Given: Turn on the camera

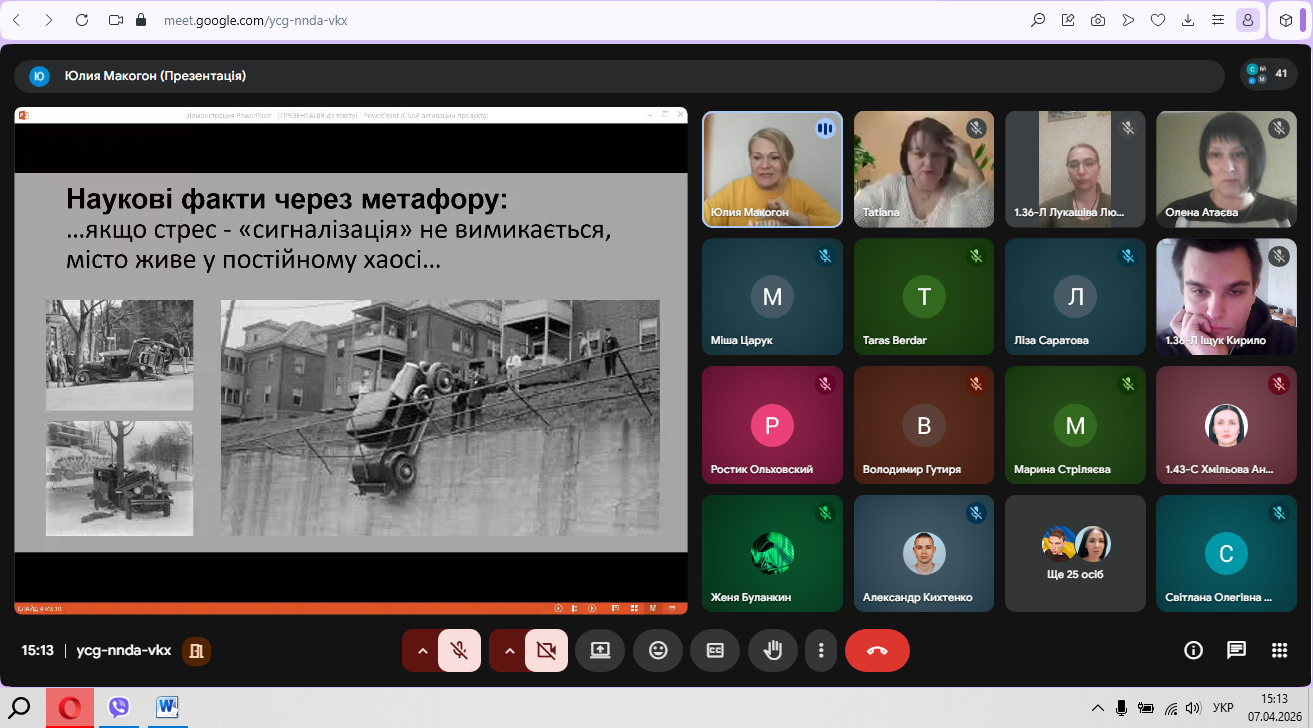Looking at the screenshot, I should pyautogui.click(x=546, y=650).
